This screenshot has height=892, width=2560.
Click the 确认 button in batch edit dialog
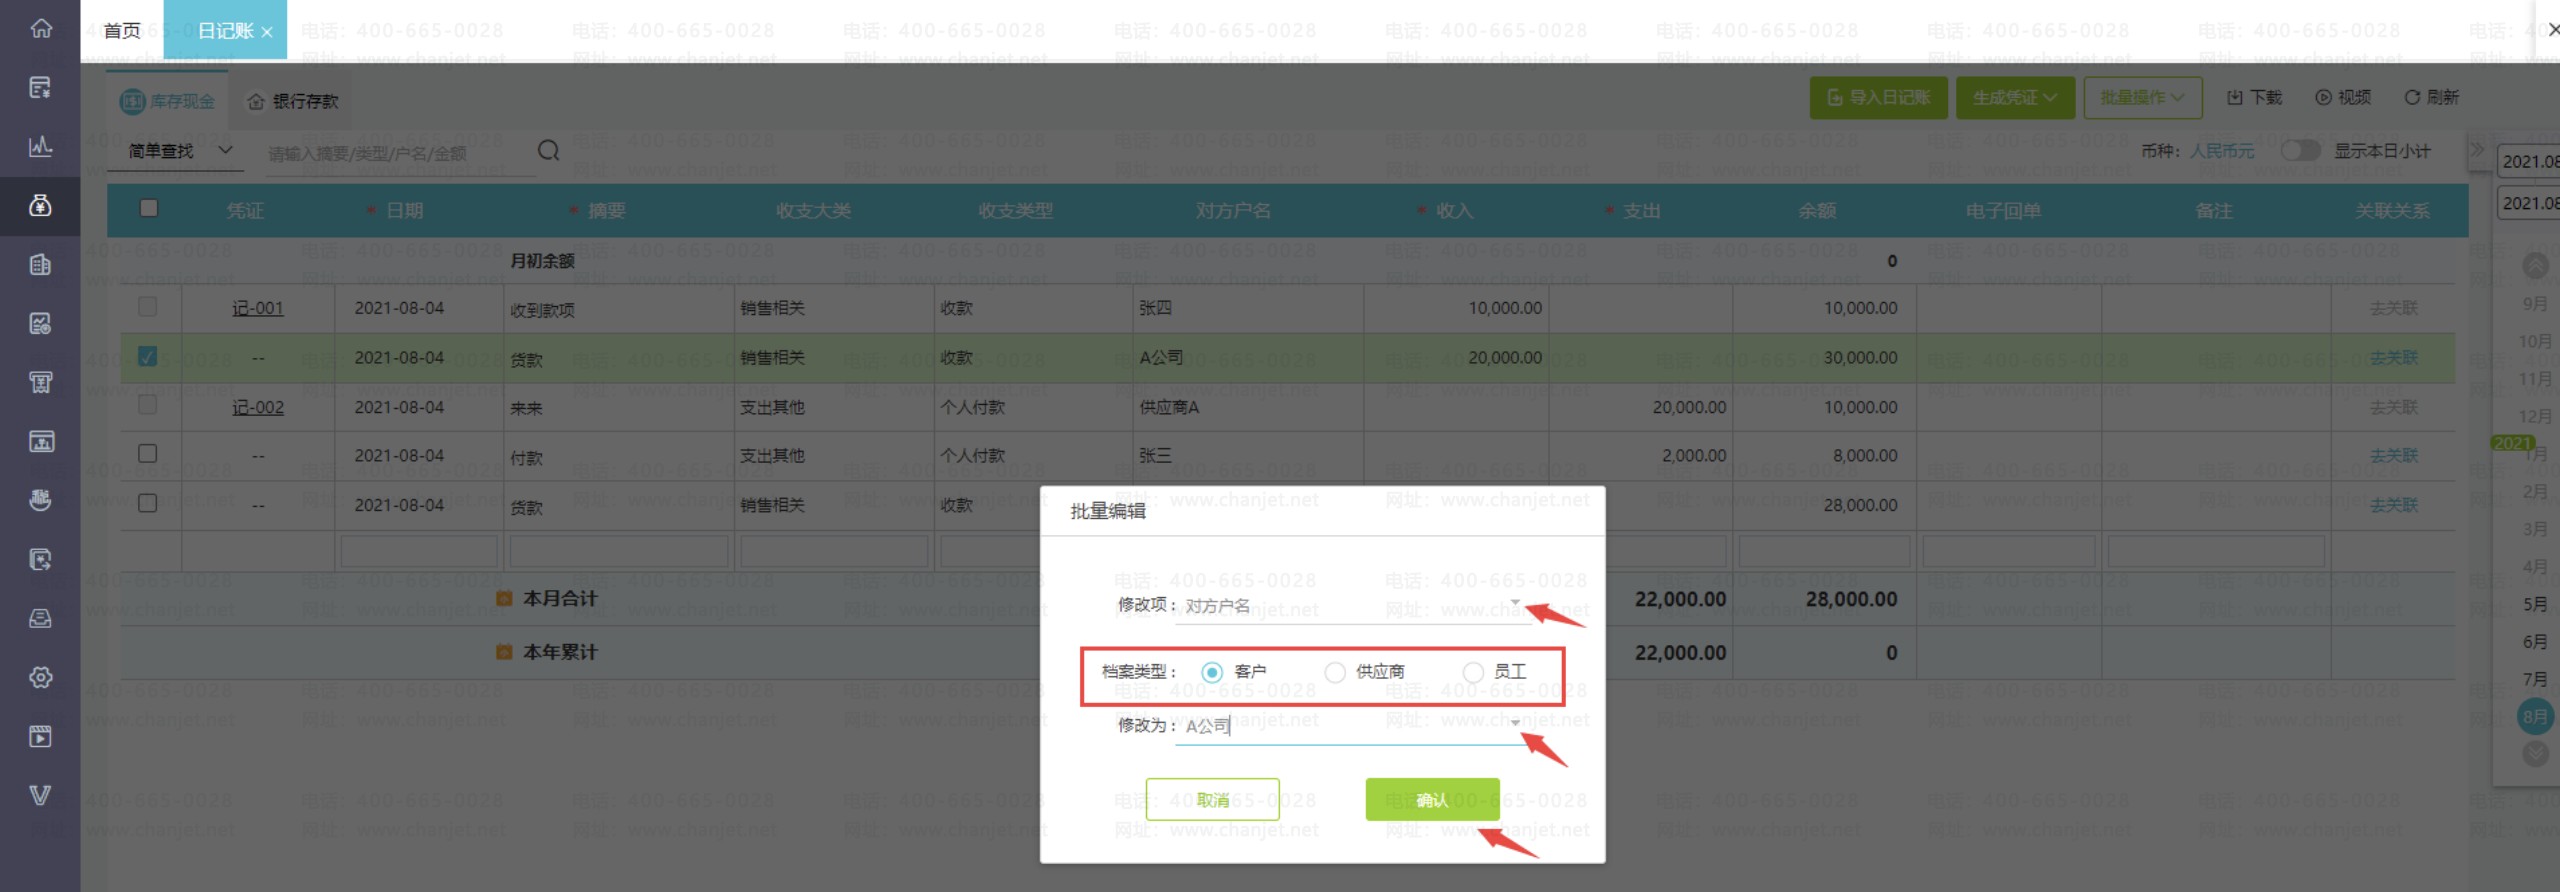tap(1432, 799)
